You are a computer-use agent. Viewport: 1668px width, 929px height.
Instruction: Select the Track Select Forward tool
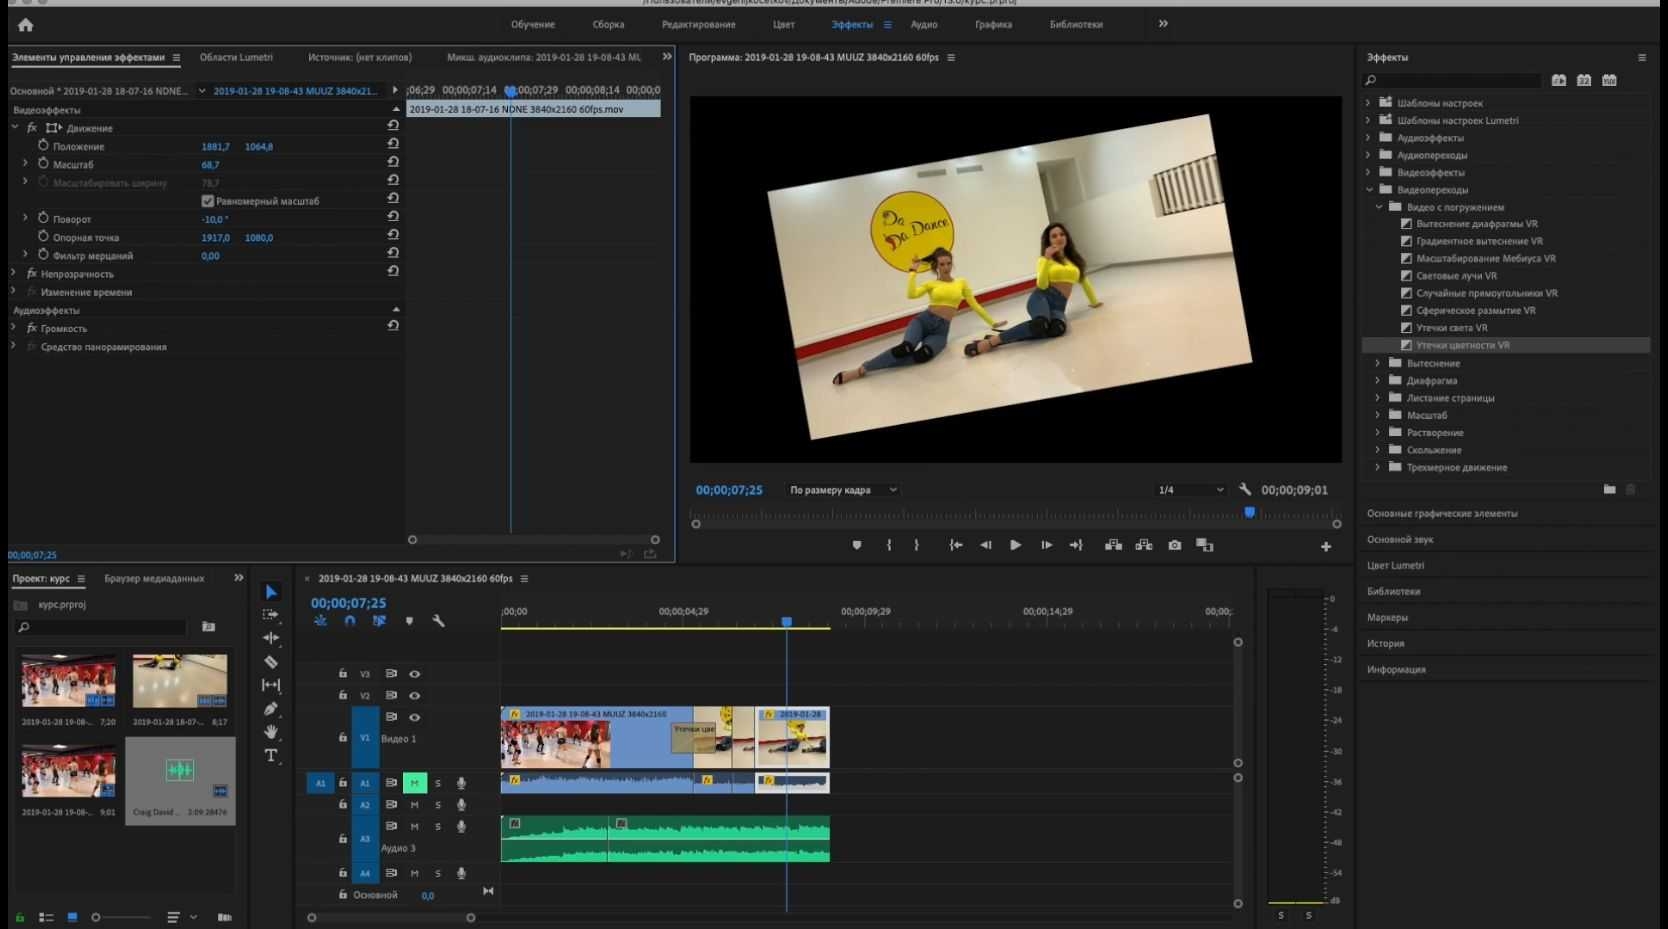click(271, 615)
